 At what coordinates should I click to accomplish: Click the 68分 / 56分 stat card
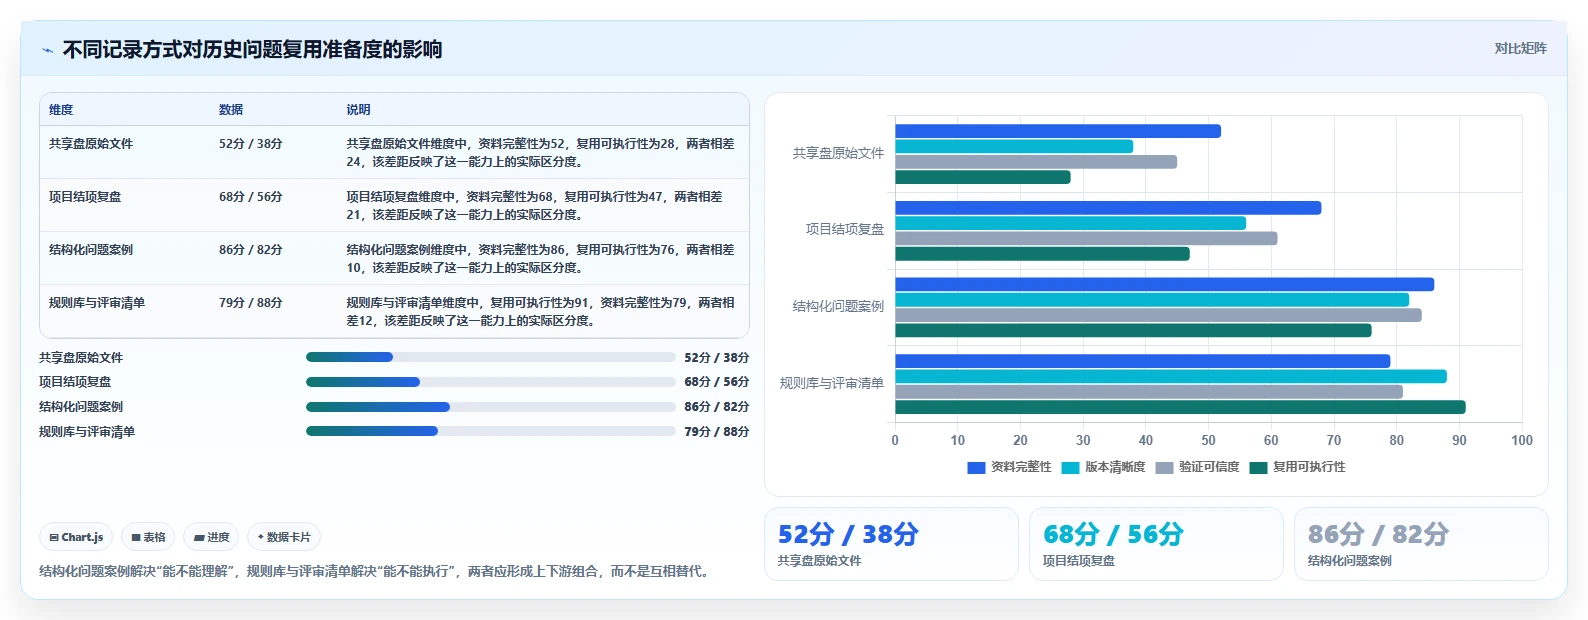tap(1156, 544)
